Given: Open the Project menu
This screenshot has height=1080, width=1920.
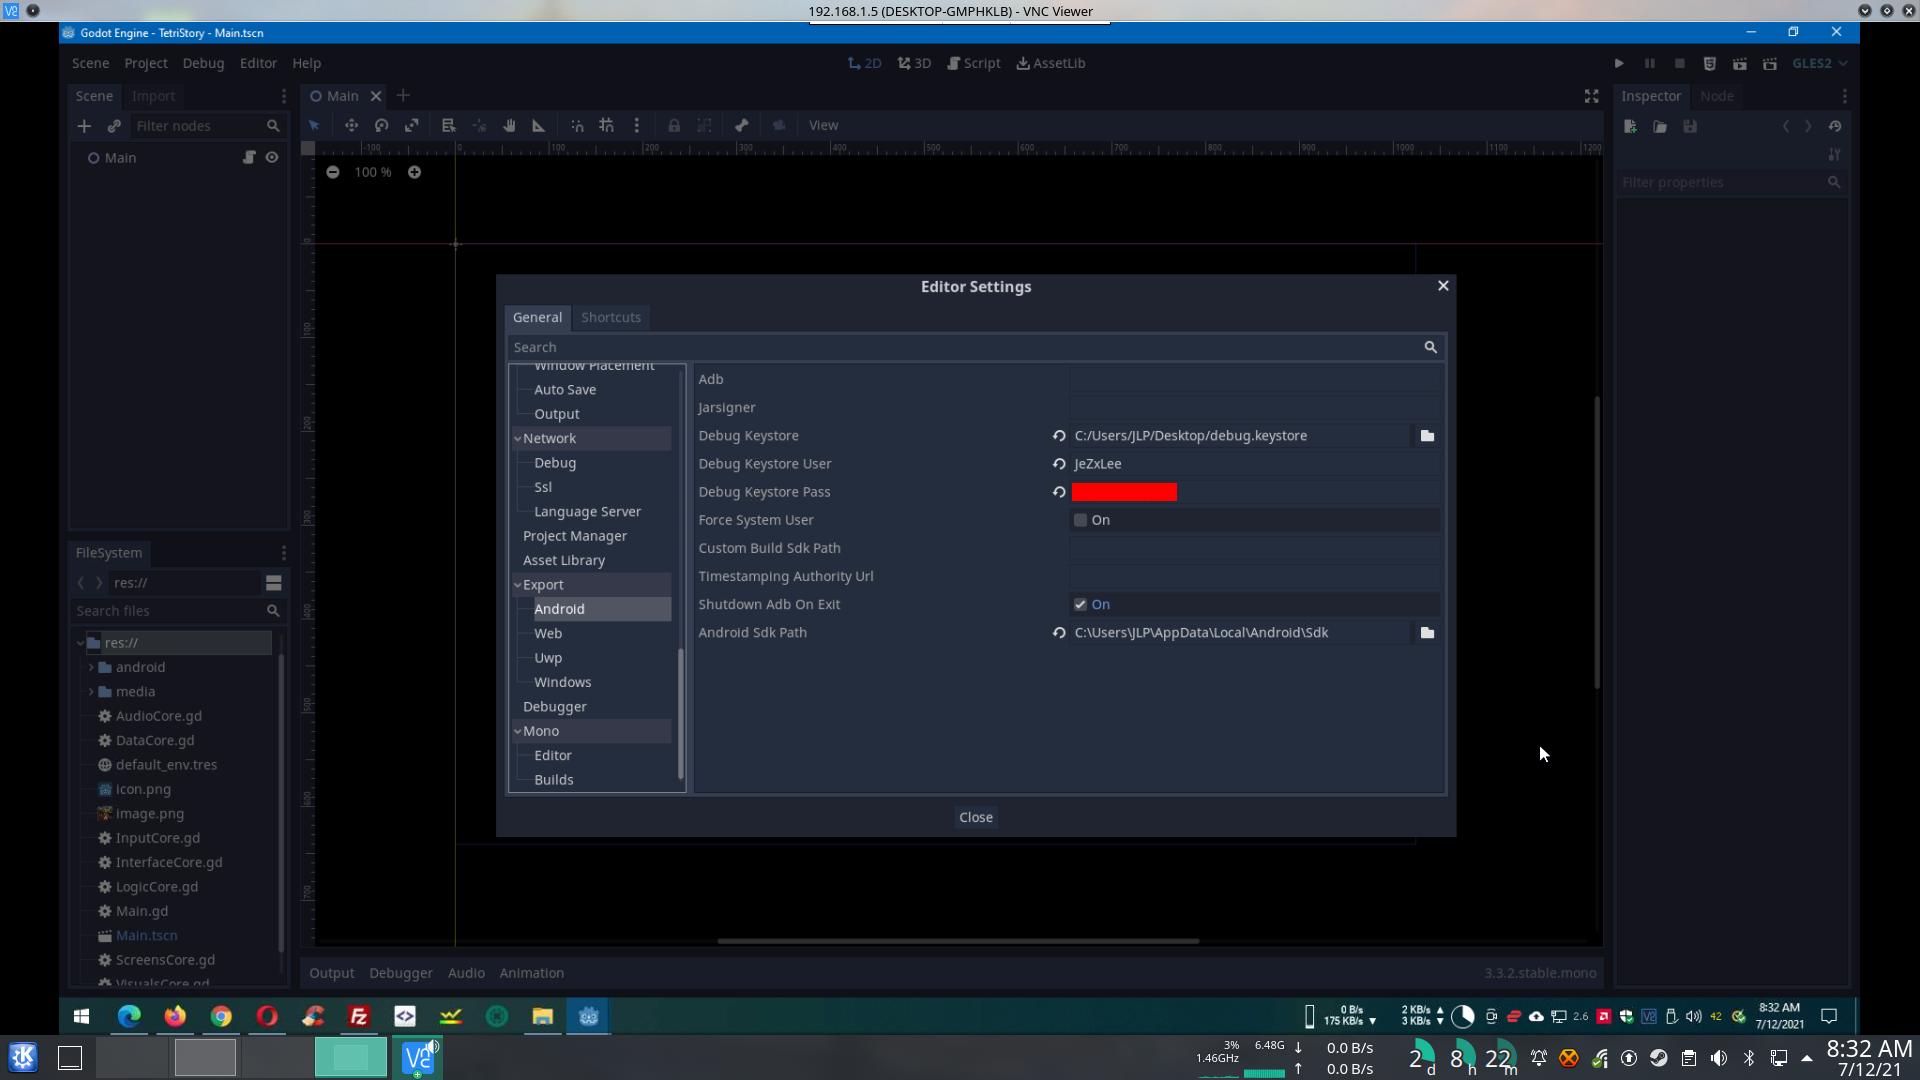Looking at the screenshot, I should pyautogui.click(x=146, y=63).
